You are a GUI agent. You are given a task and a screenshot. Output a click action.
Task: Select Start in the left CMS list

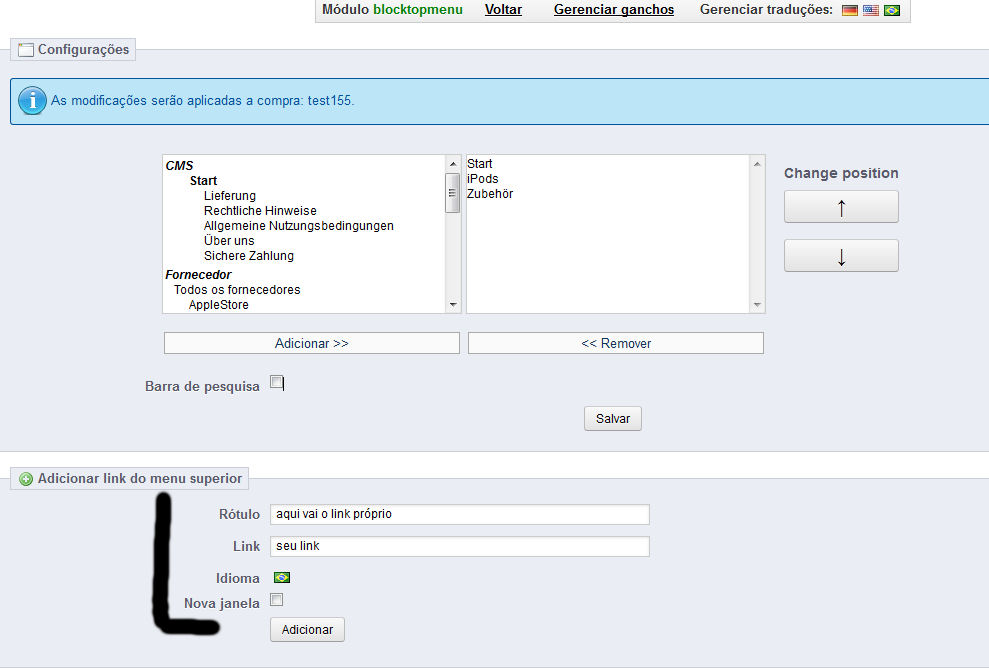tap(203, 180)
